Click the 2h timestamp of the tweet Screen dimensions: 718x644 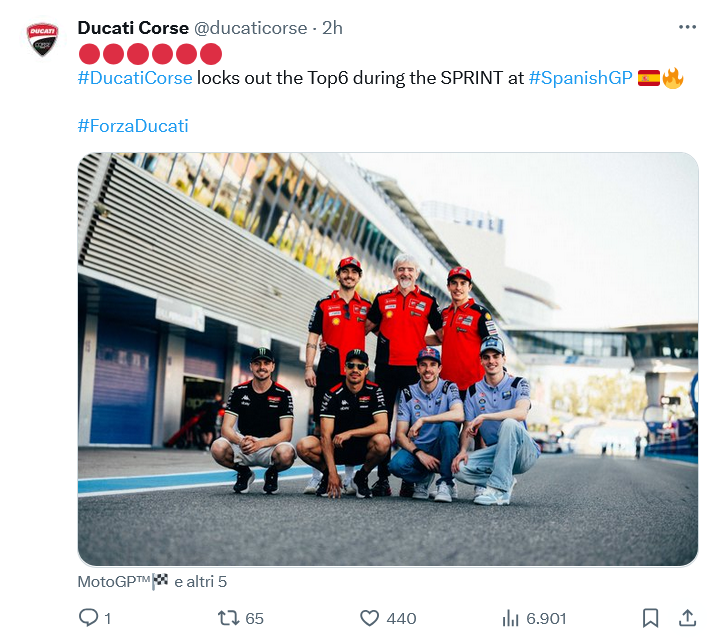pos(332,28)
